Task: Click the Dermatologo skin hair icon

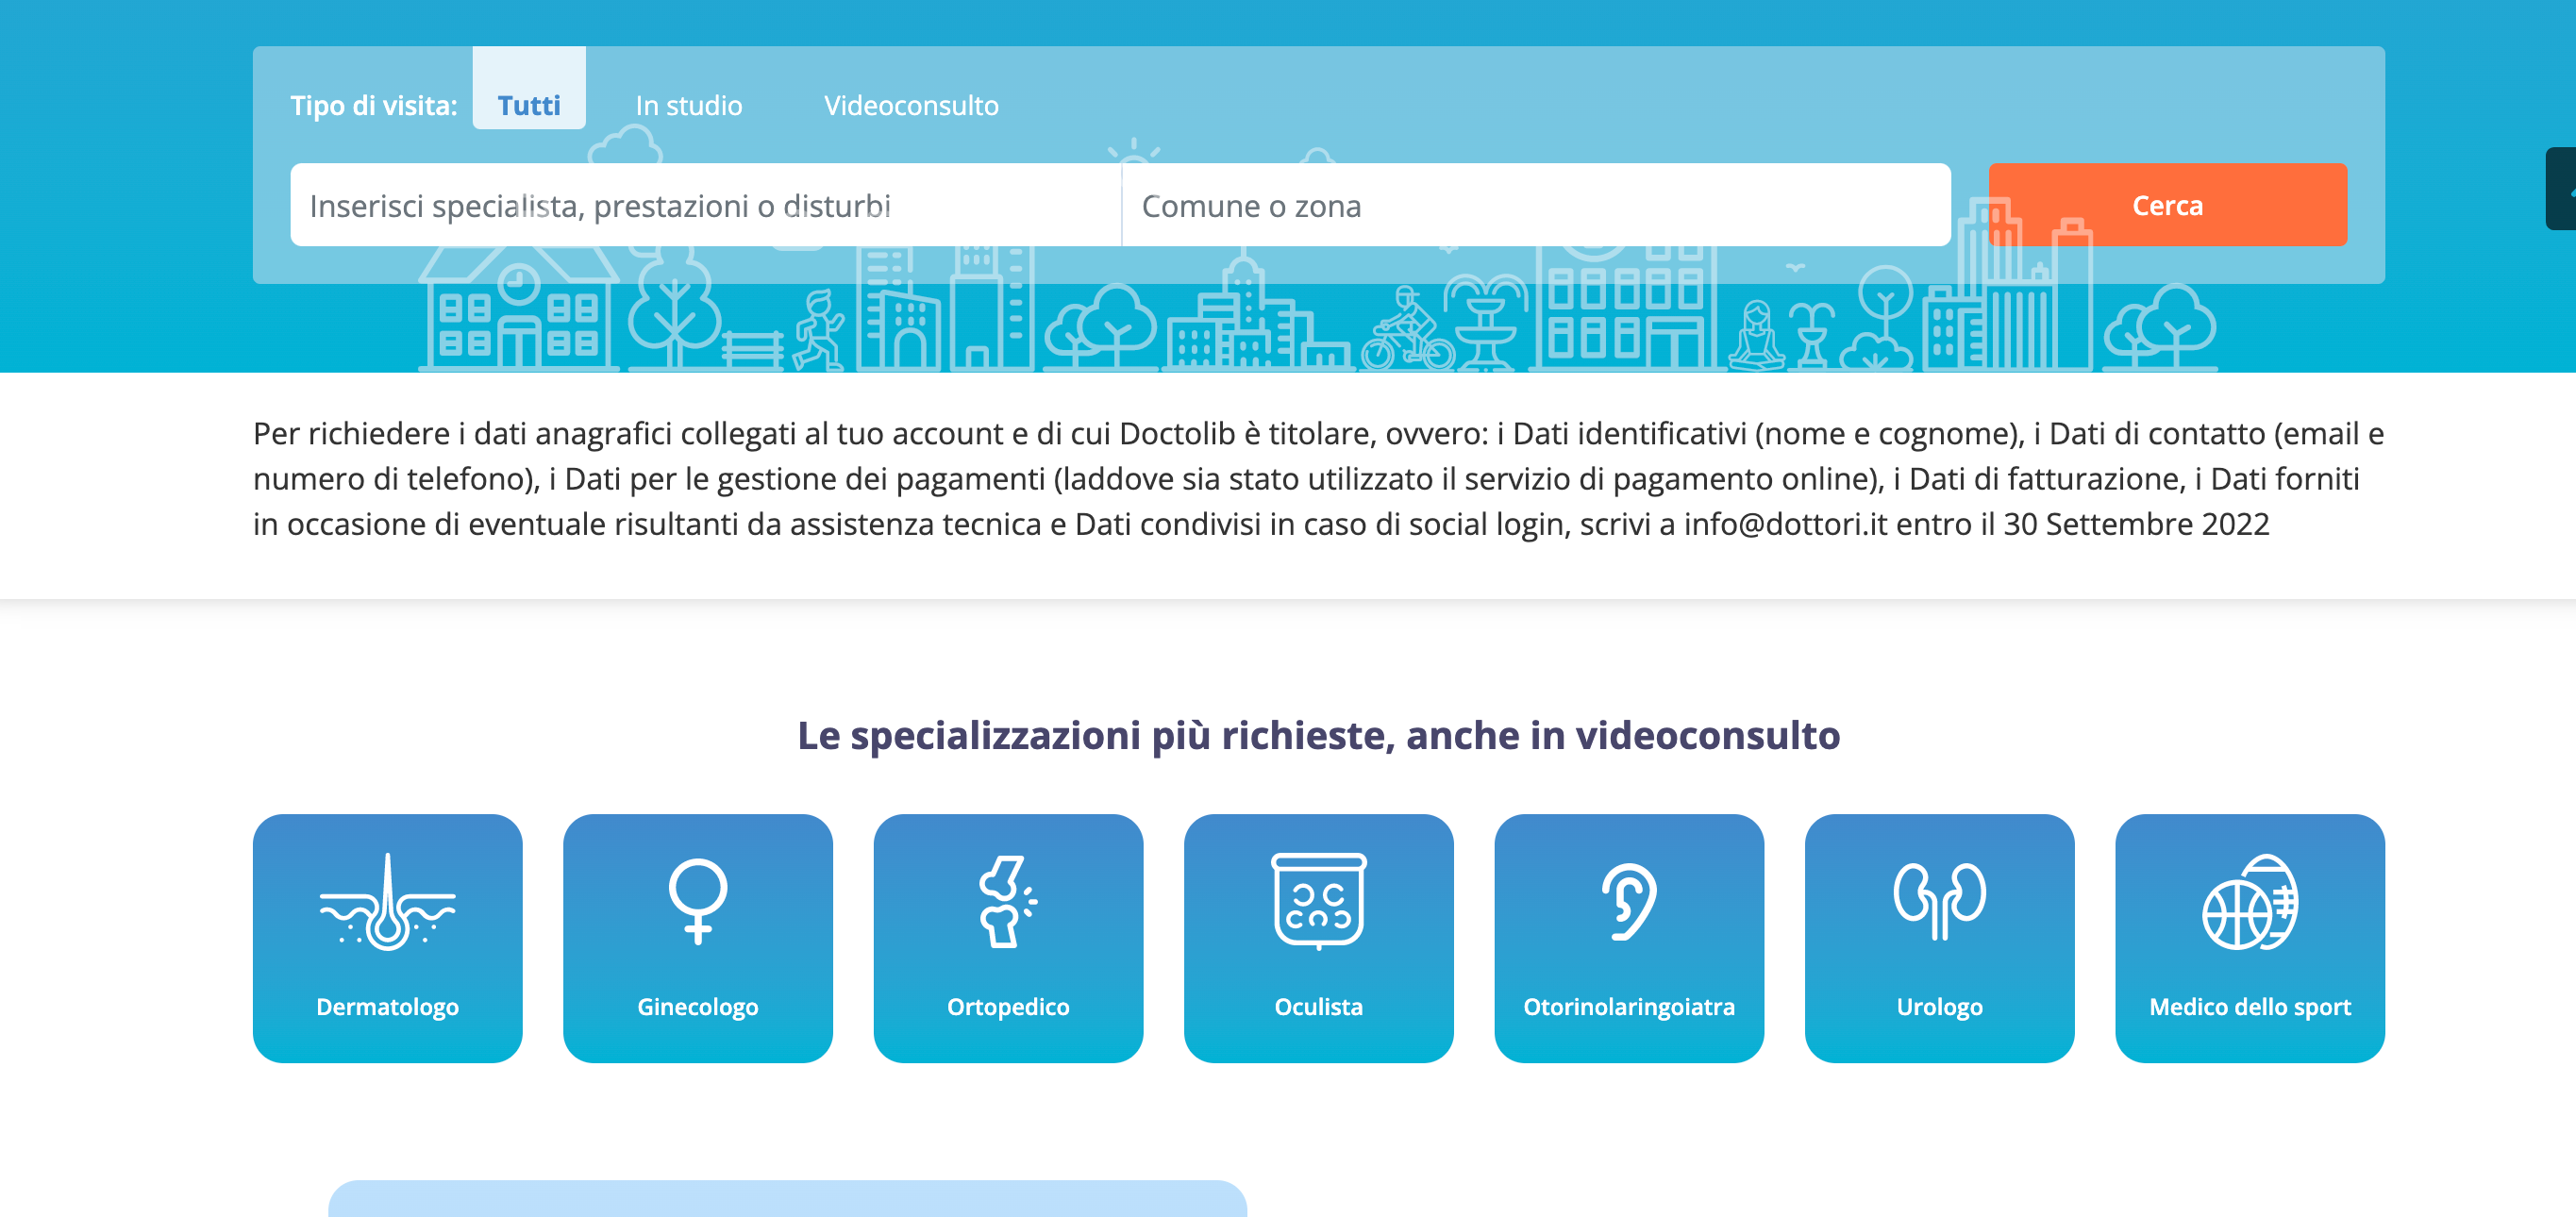Action: tap(388, 902)
